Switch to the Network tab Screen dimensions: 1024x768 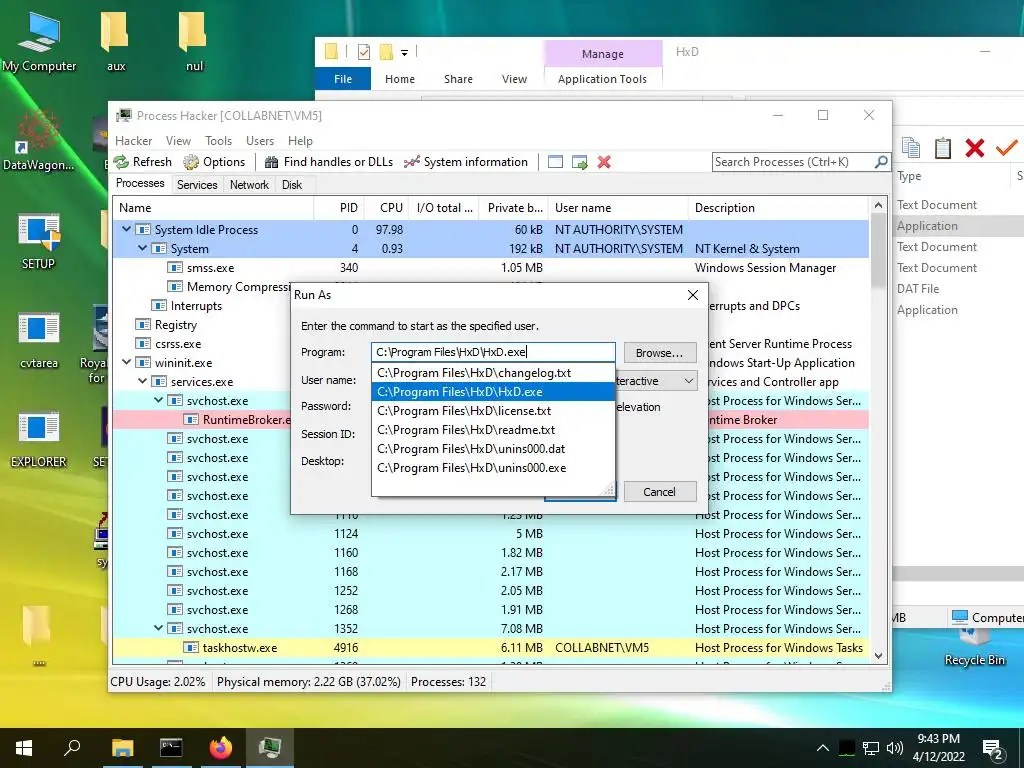pos(249,185)
